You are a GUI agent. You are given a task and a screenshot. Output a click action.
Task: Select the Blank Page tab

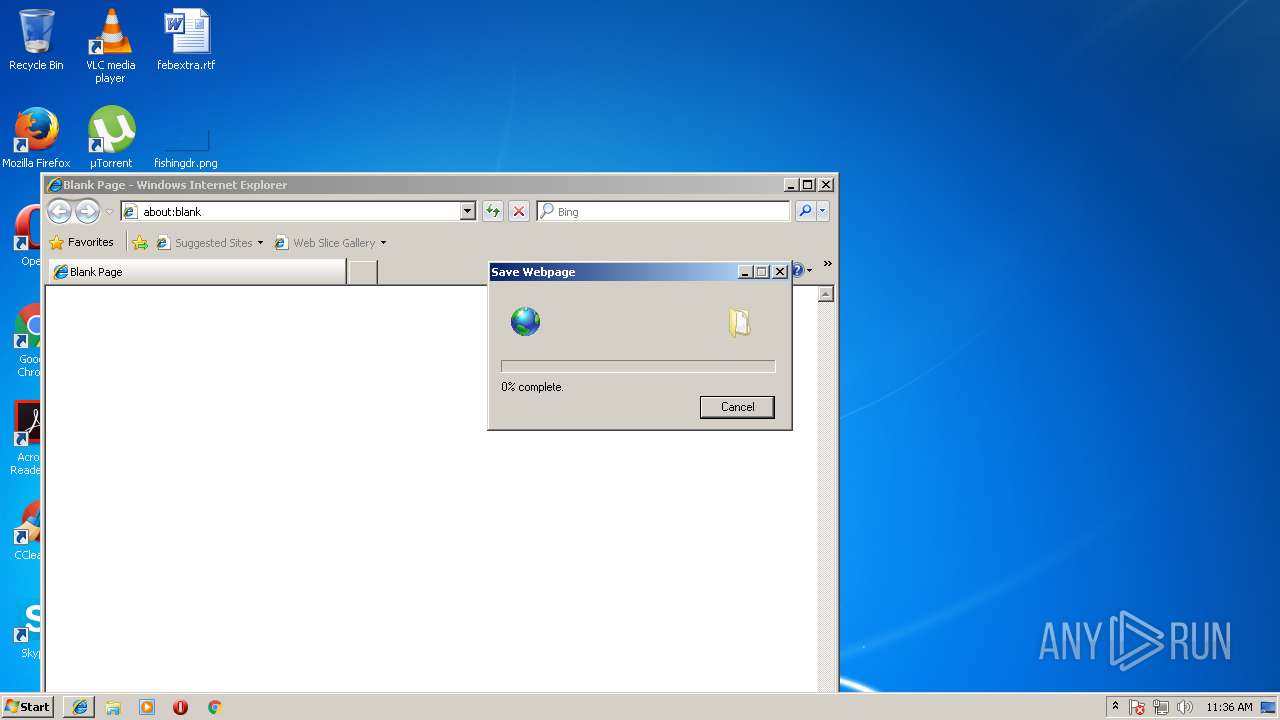pyautogui.click(x=197, y=272)
